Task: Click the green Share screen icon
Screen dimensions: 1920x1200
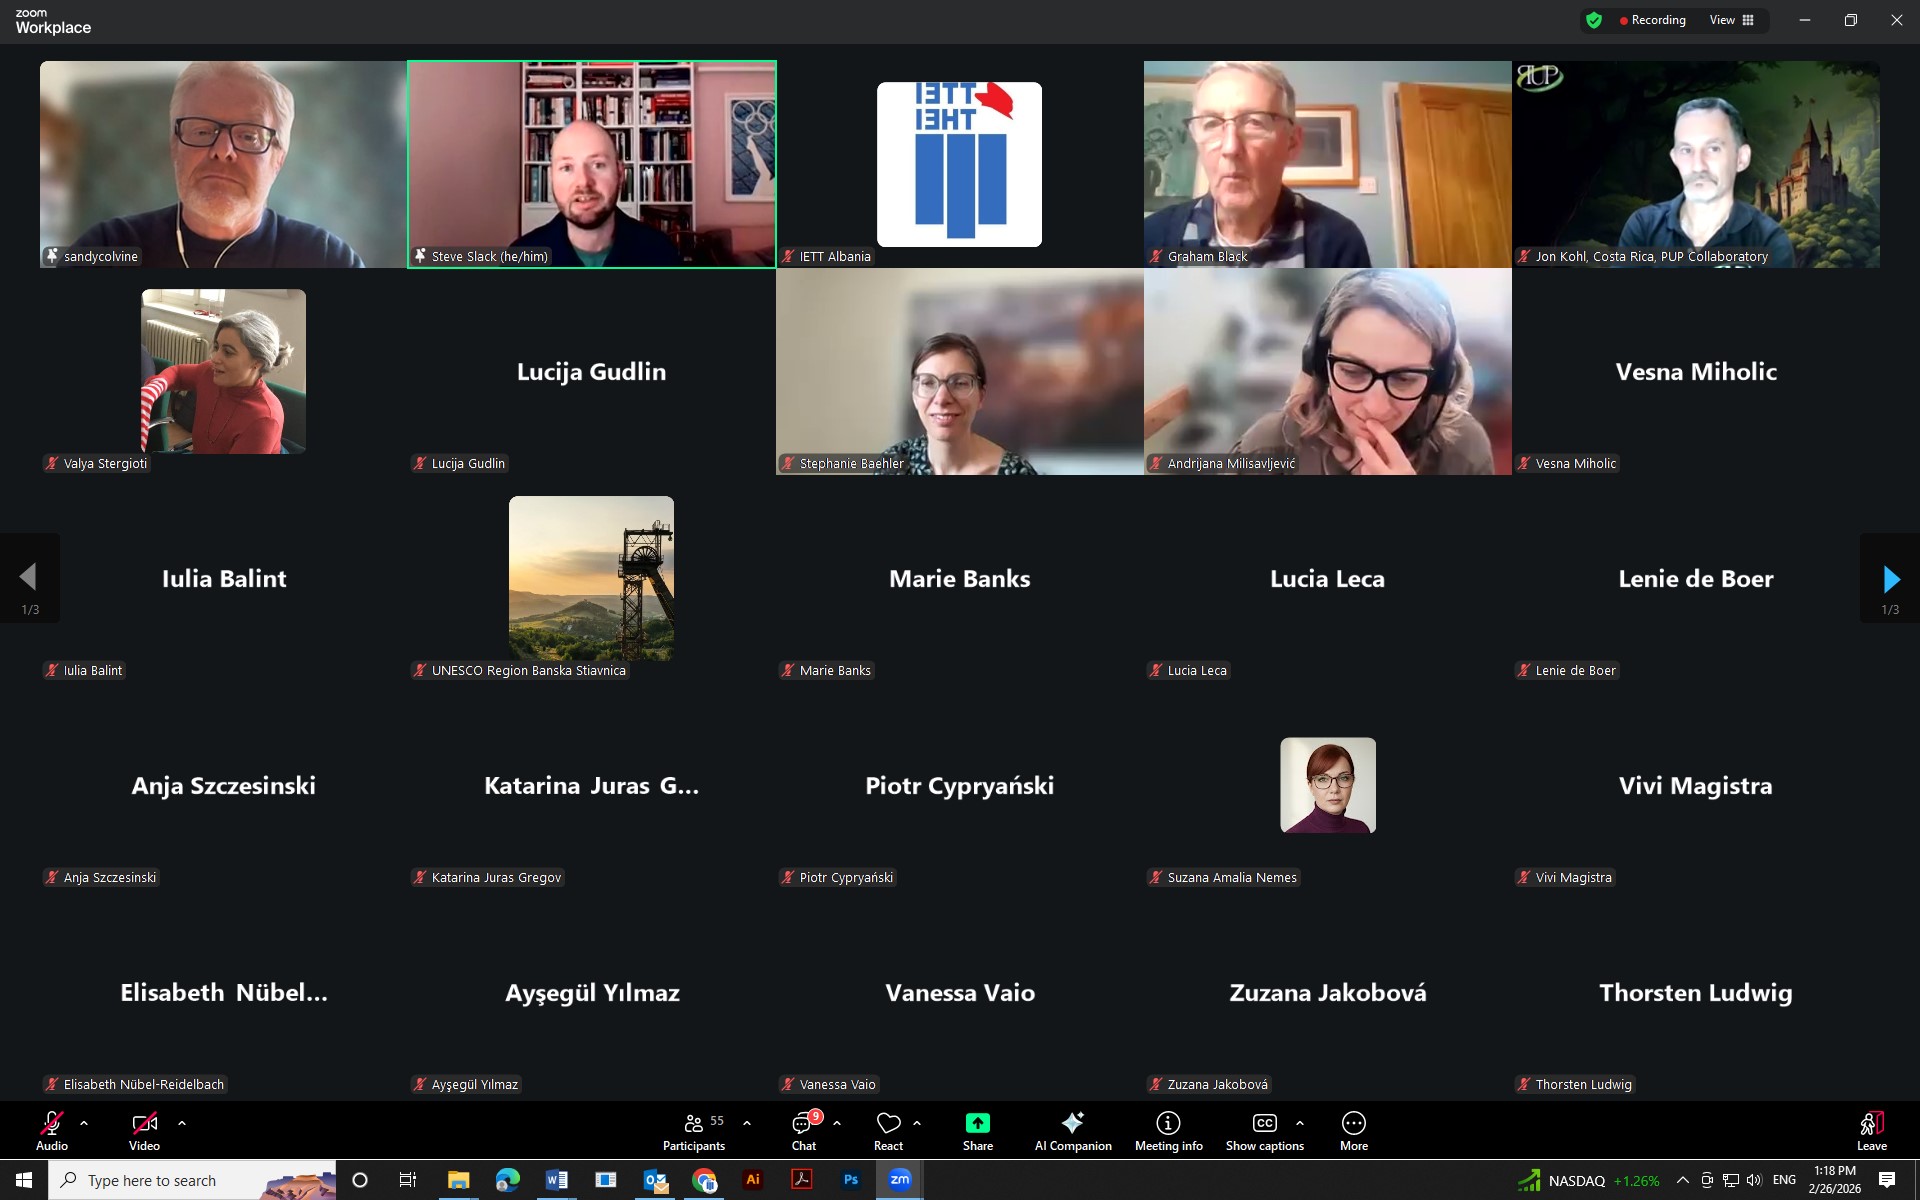Action: tap(977, 1124)
